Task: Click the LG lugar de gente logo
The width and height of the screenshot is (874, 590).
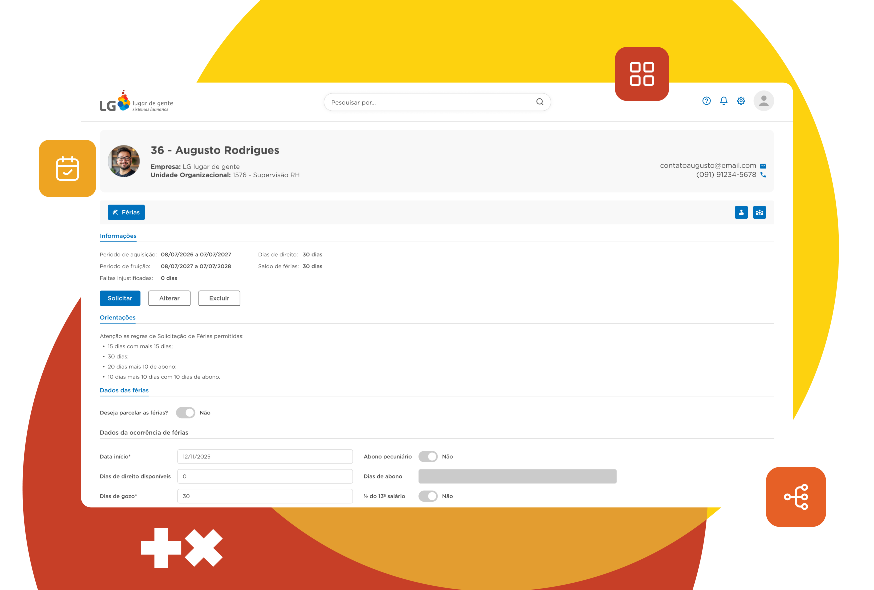Action: tap(129, 102)
